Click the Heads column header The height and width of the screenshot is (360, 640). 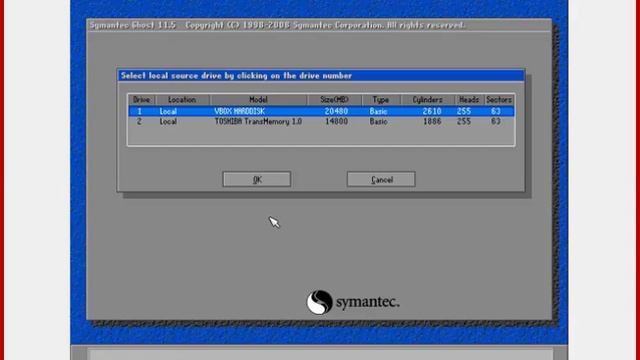click(x=469, y=100)
